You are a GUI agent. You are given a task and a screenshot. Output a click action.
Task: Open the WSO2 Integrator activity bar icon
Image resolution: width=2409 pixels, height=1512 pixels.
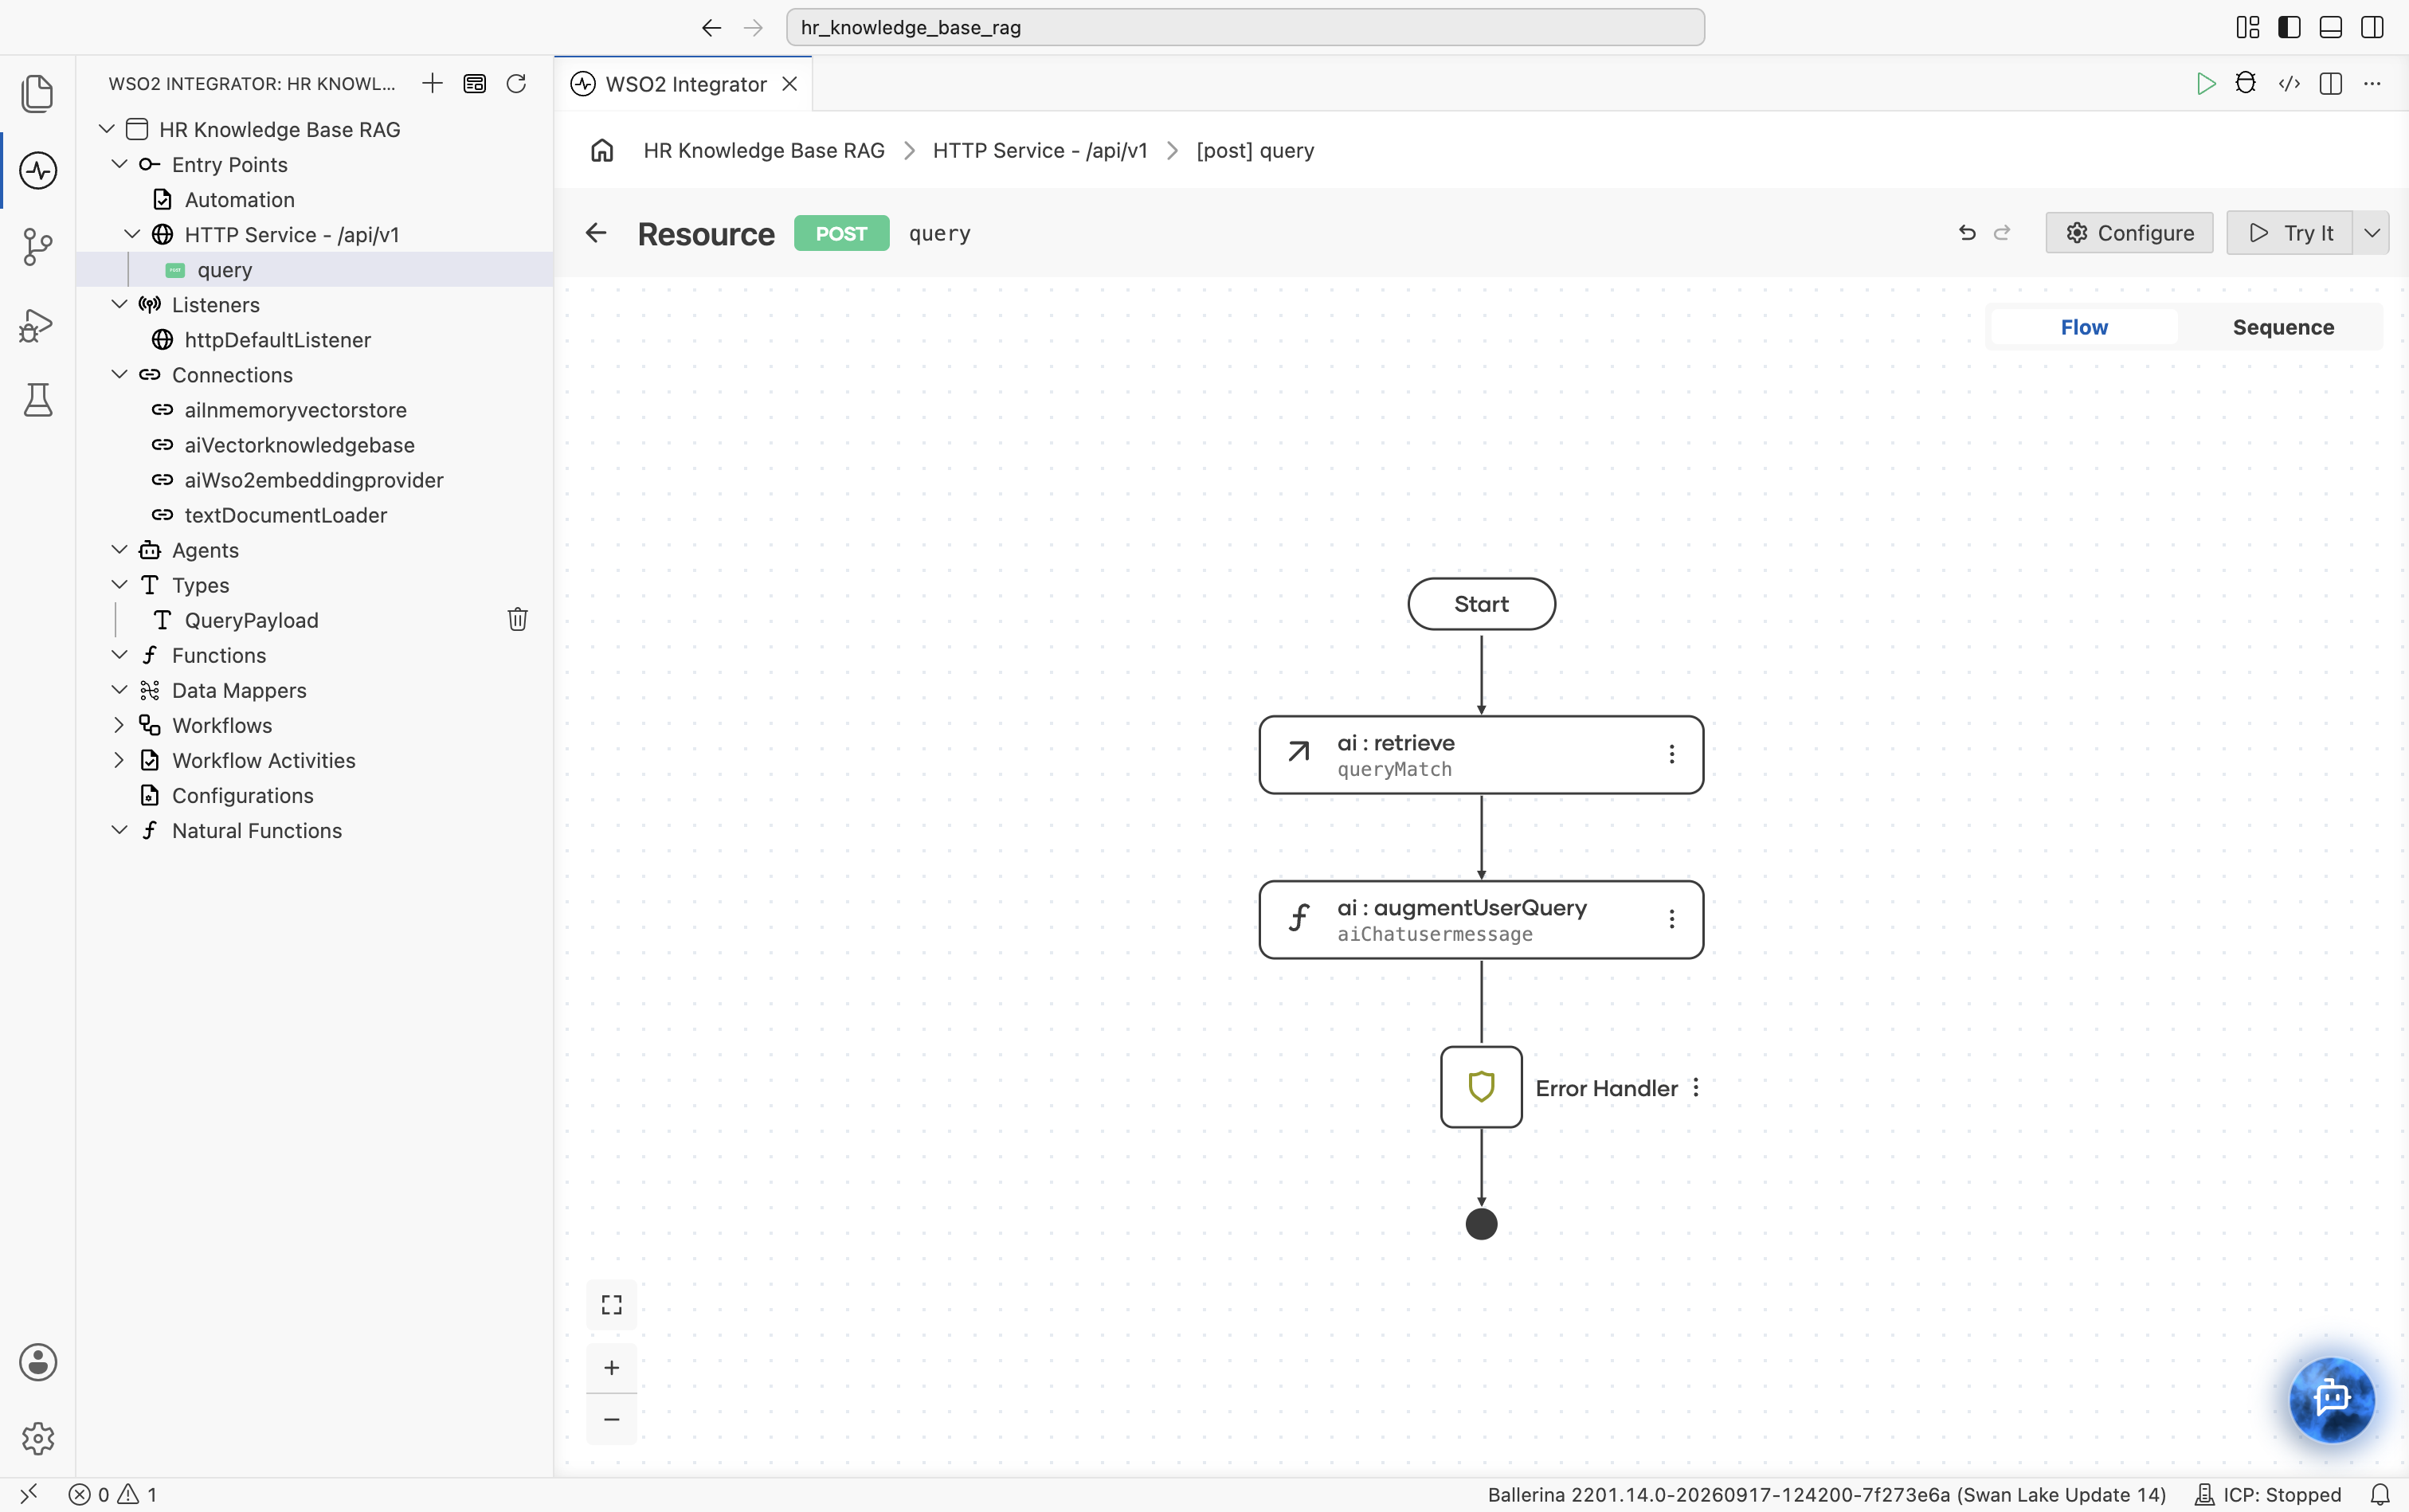37,170
